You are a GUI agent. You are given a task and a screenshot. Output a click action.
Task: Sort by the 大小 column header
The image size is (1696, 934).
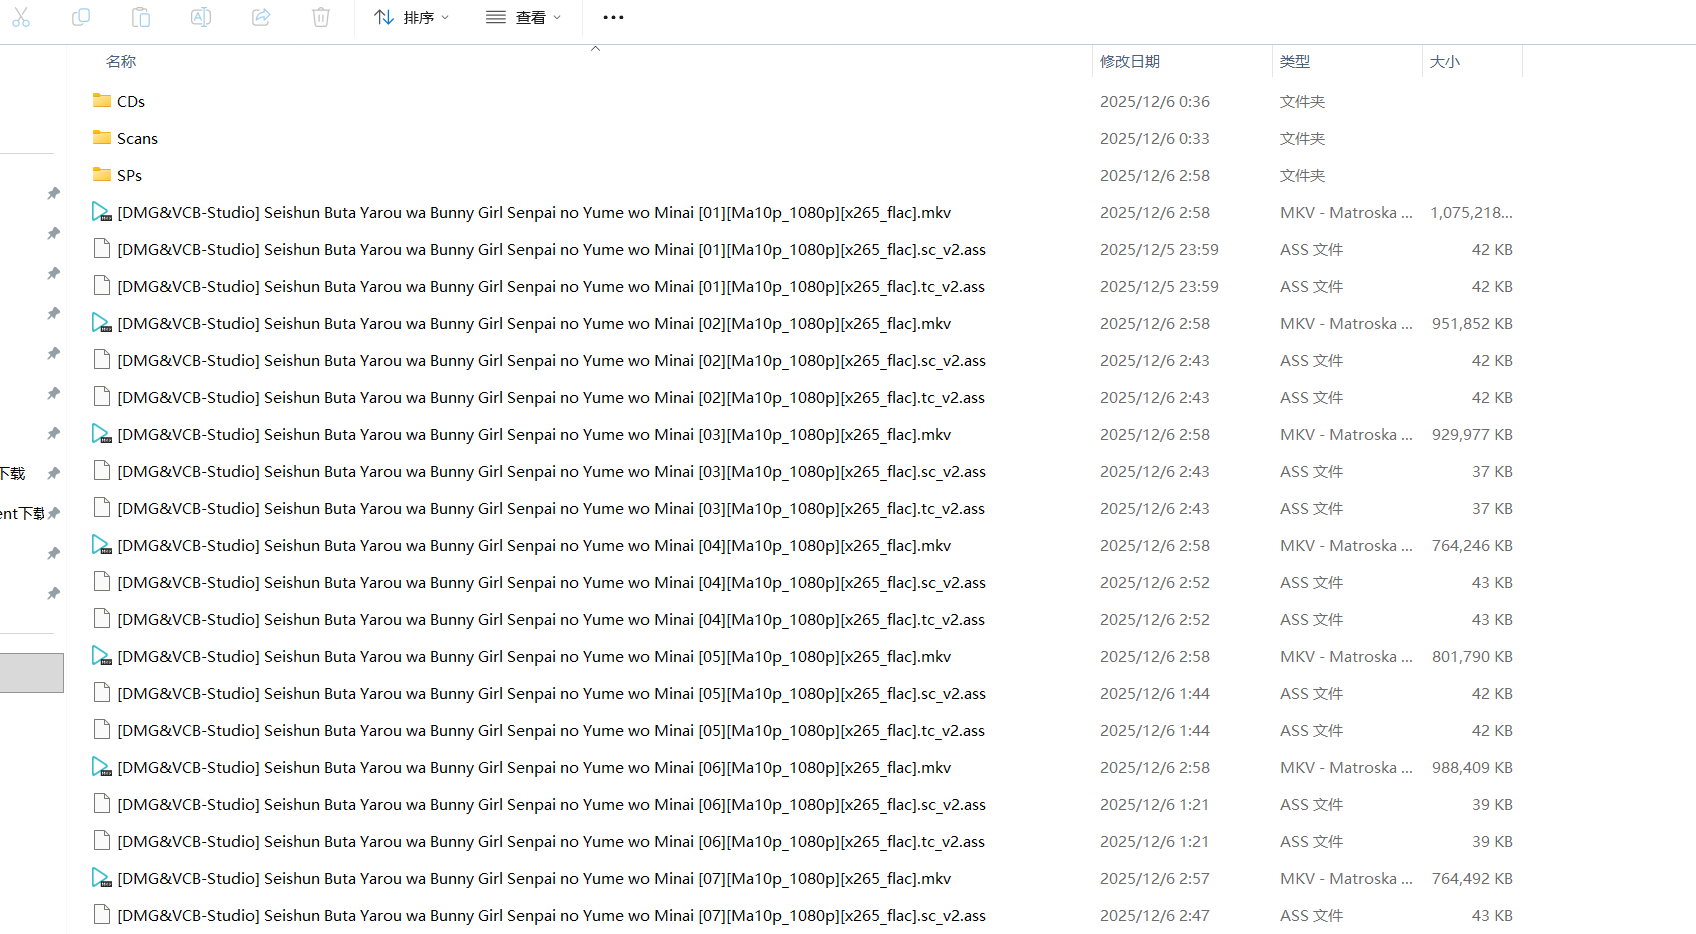click(x=1445, y=61)
